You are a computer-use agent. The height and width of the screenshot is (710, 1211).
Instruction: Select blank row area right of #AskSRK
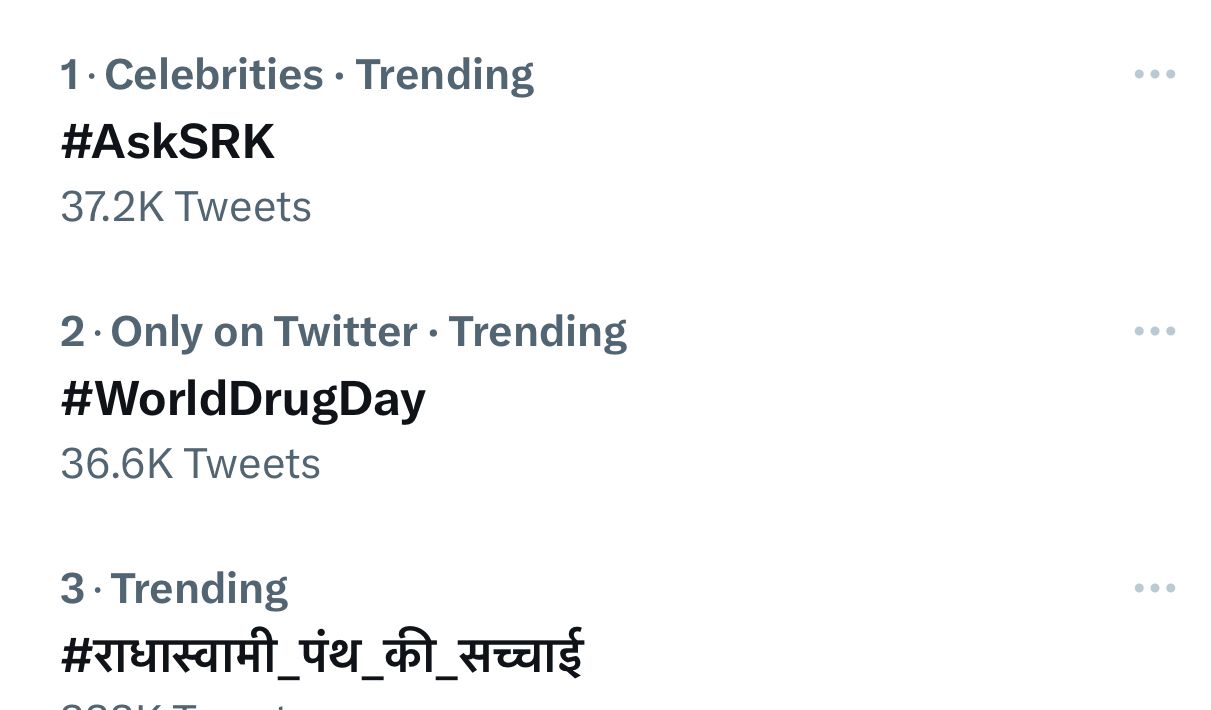(700, 142)
